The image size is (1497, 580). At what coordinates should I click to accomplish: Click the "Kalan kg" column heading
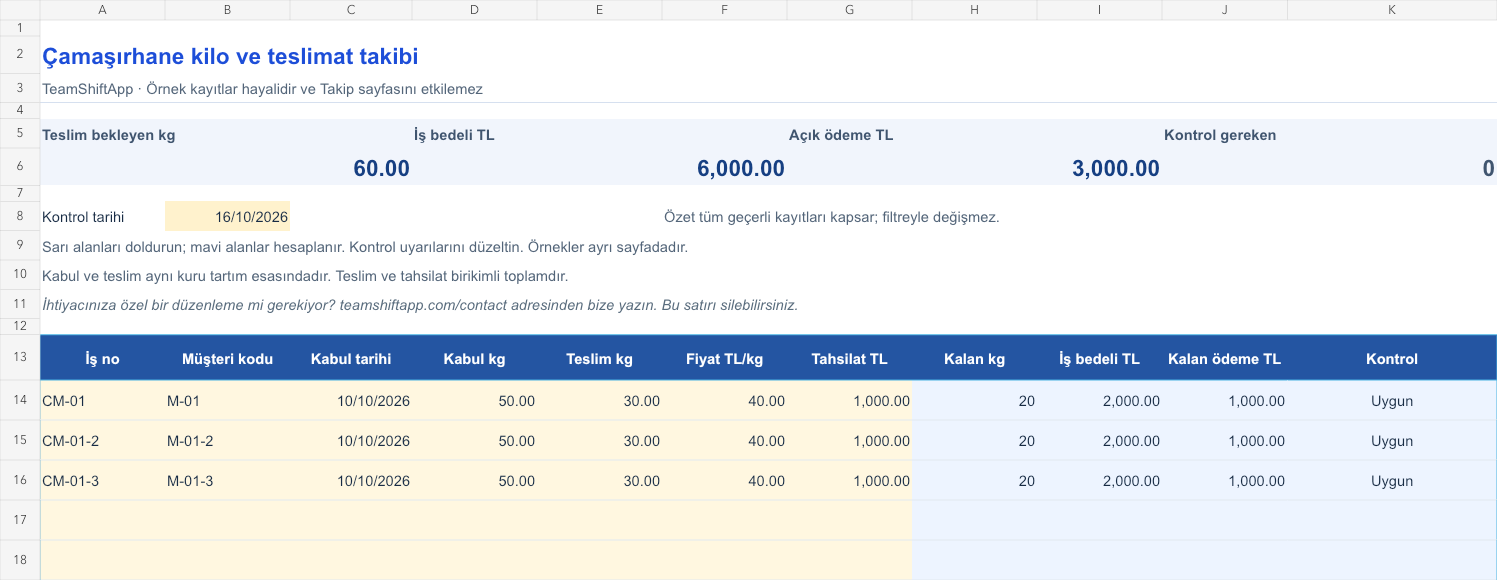coord(974,359)
